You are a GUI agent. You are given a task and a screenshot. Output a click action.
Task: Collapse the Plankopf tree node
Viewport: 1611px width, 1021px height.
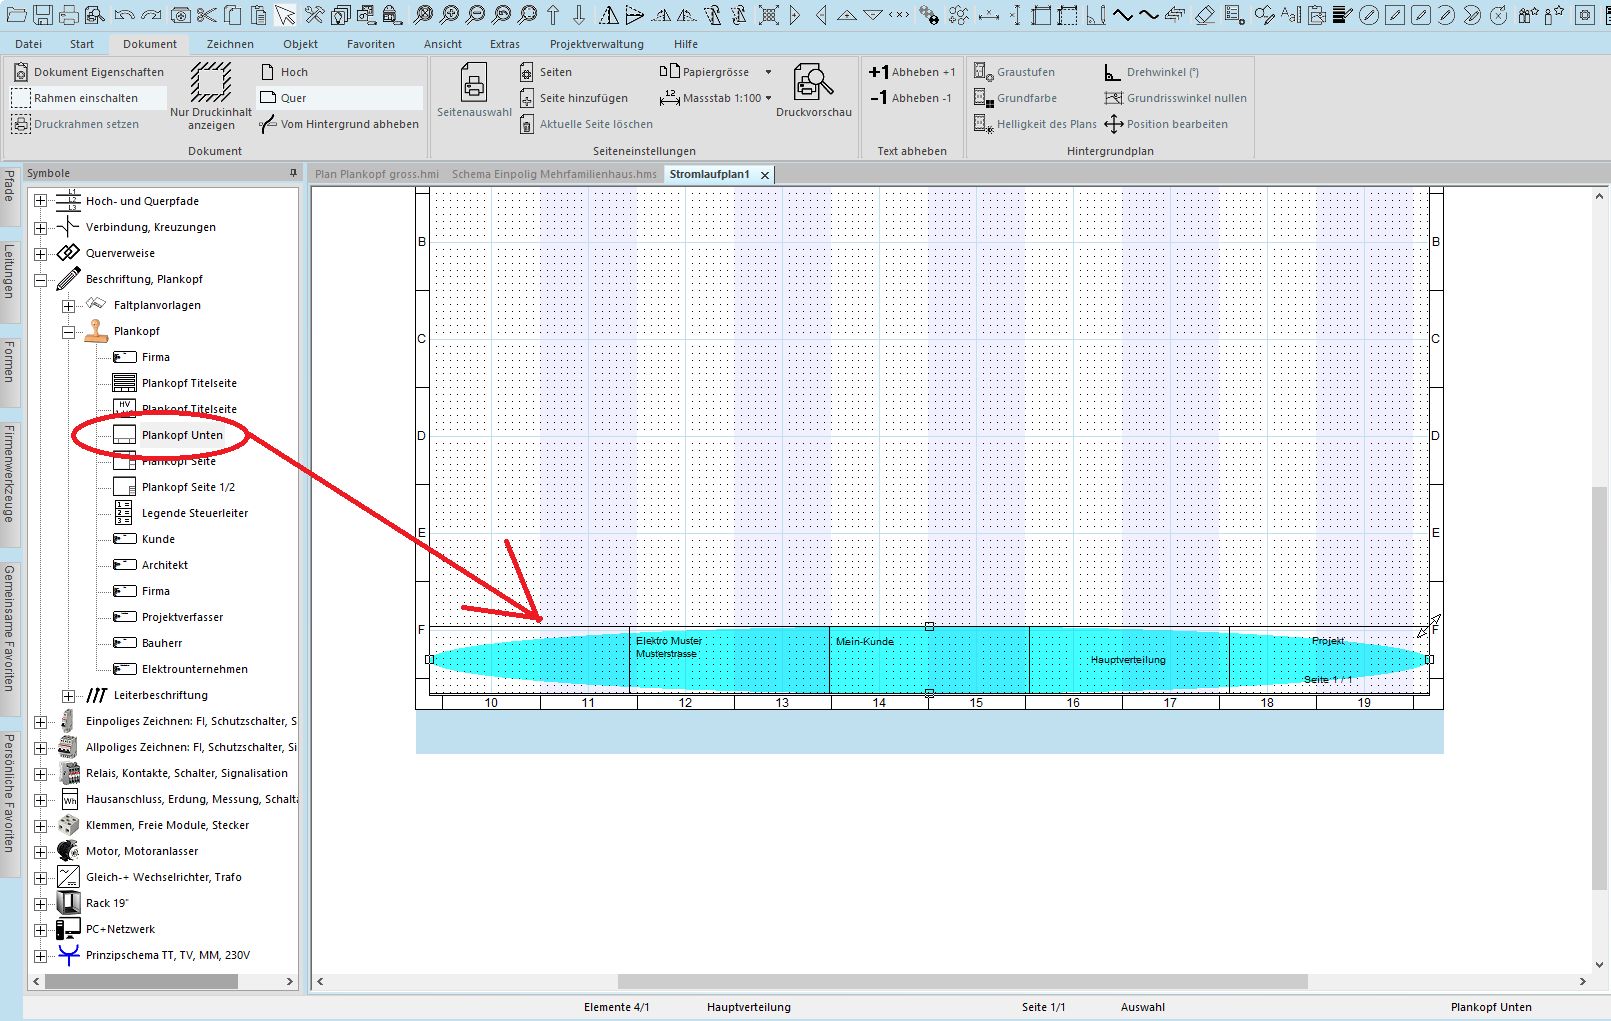point(68,332)
